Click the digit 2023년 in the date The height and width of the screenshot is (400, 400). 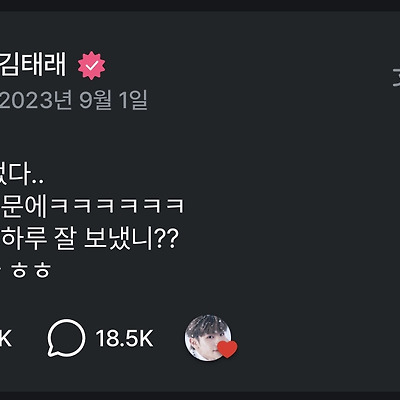click(36, 100)
